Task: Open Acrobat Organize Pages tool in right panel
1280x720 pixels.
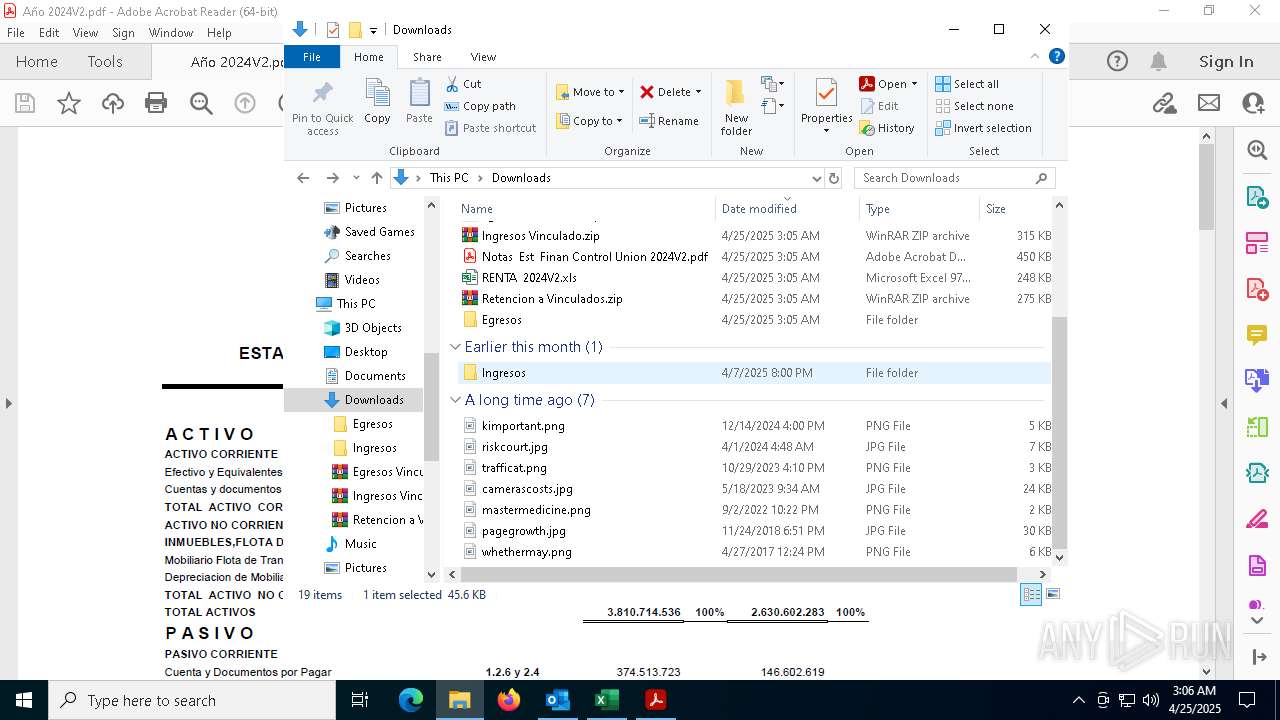Action: click(1257, 427)
